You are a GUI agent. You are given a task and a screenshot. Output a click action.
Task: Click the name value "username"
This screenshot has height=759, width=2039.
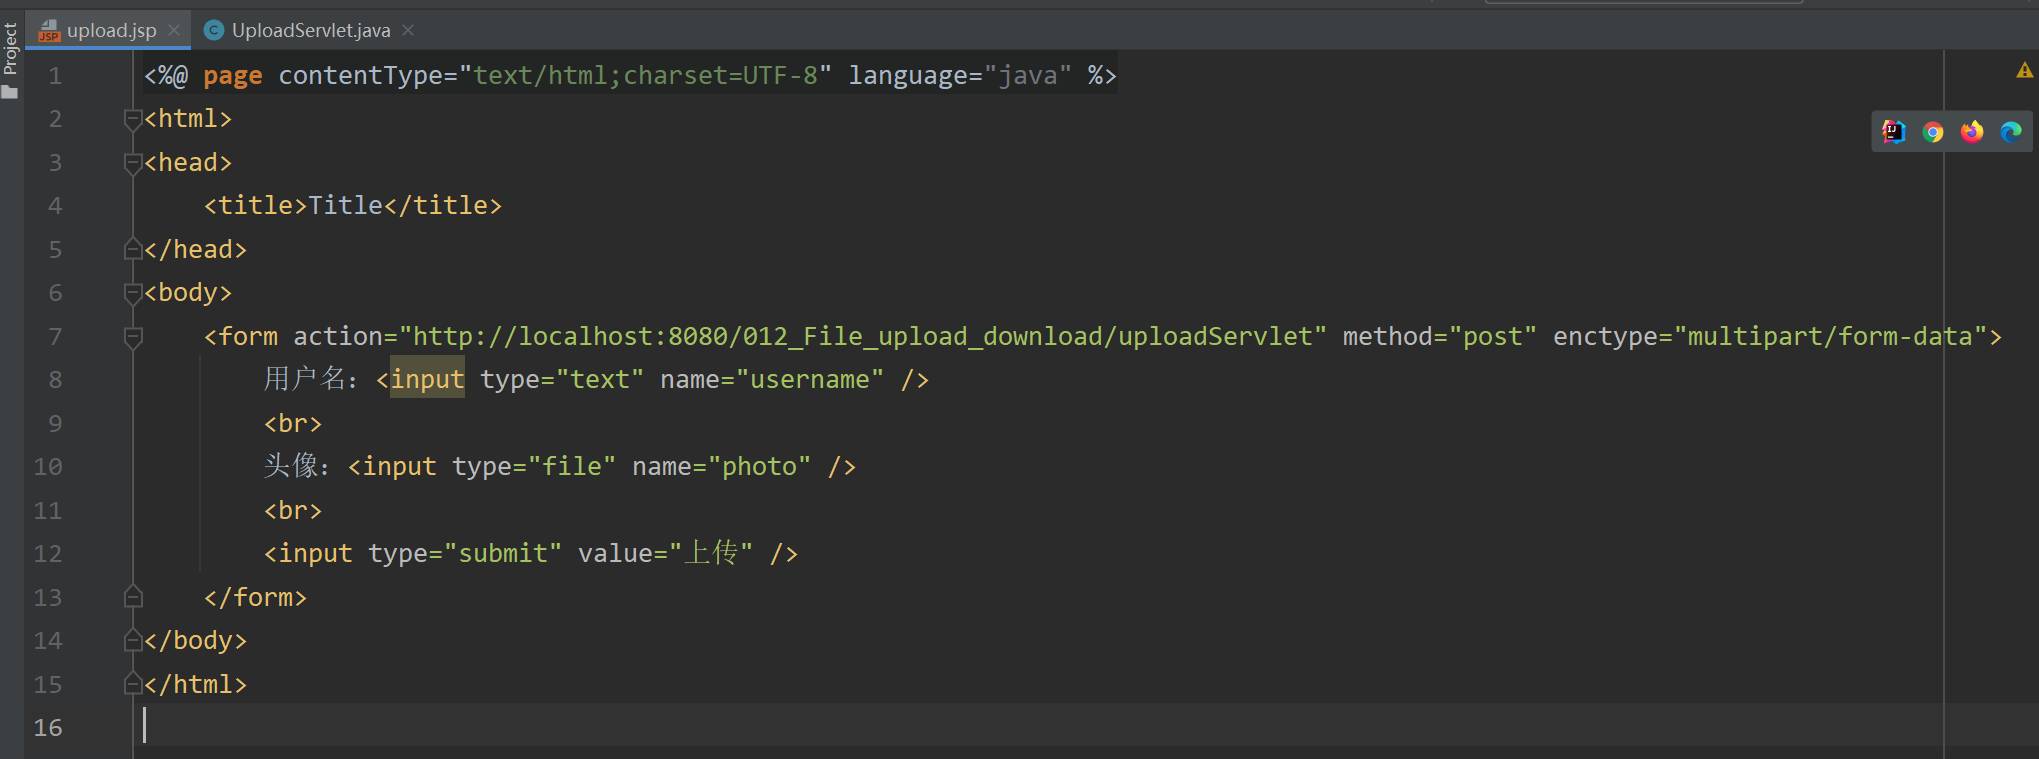(x=810, y=380)
